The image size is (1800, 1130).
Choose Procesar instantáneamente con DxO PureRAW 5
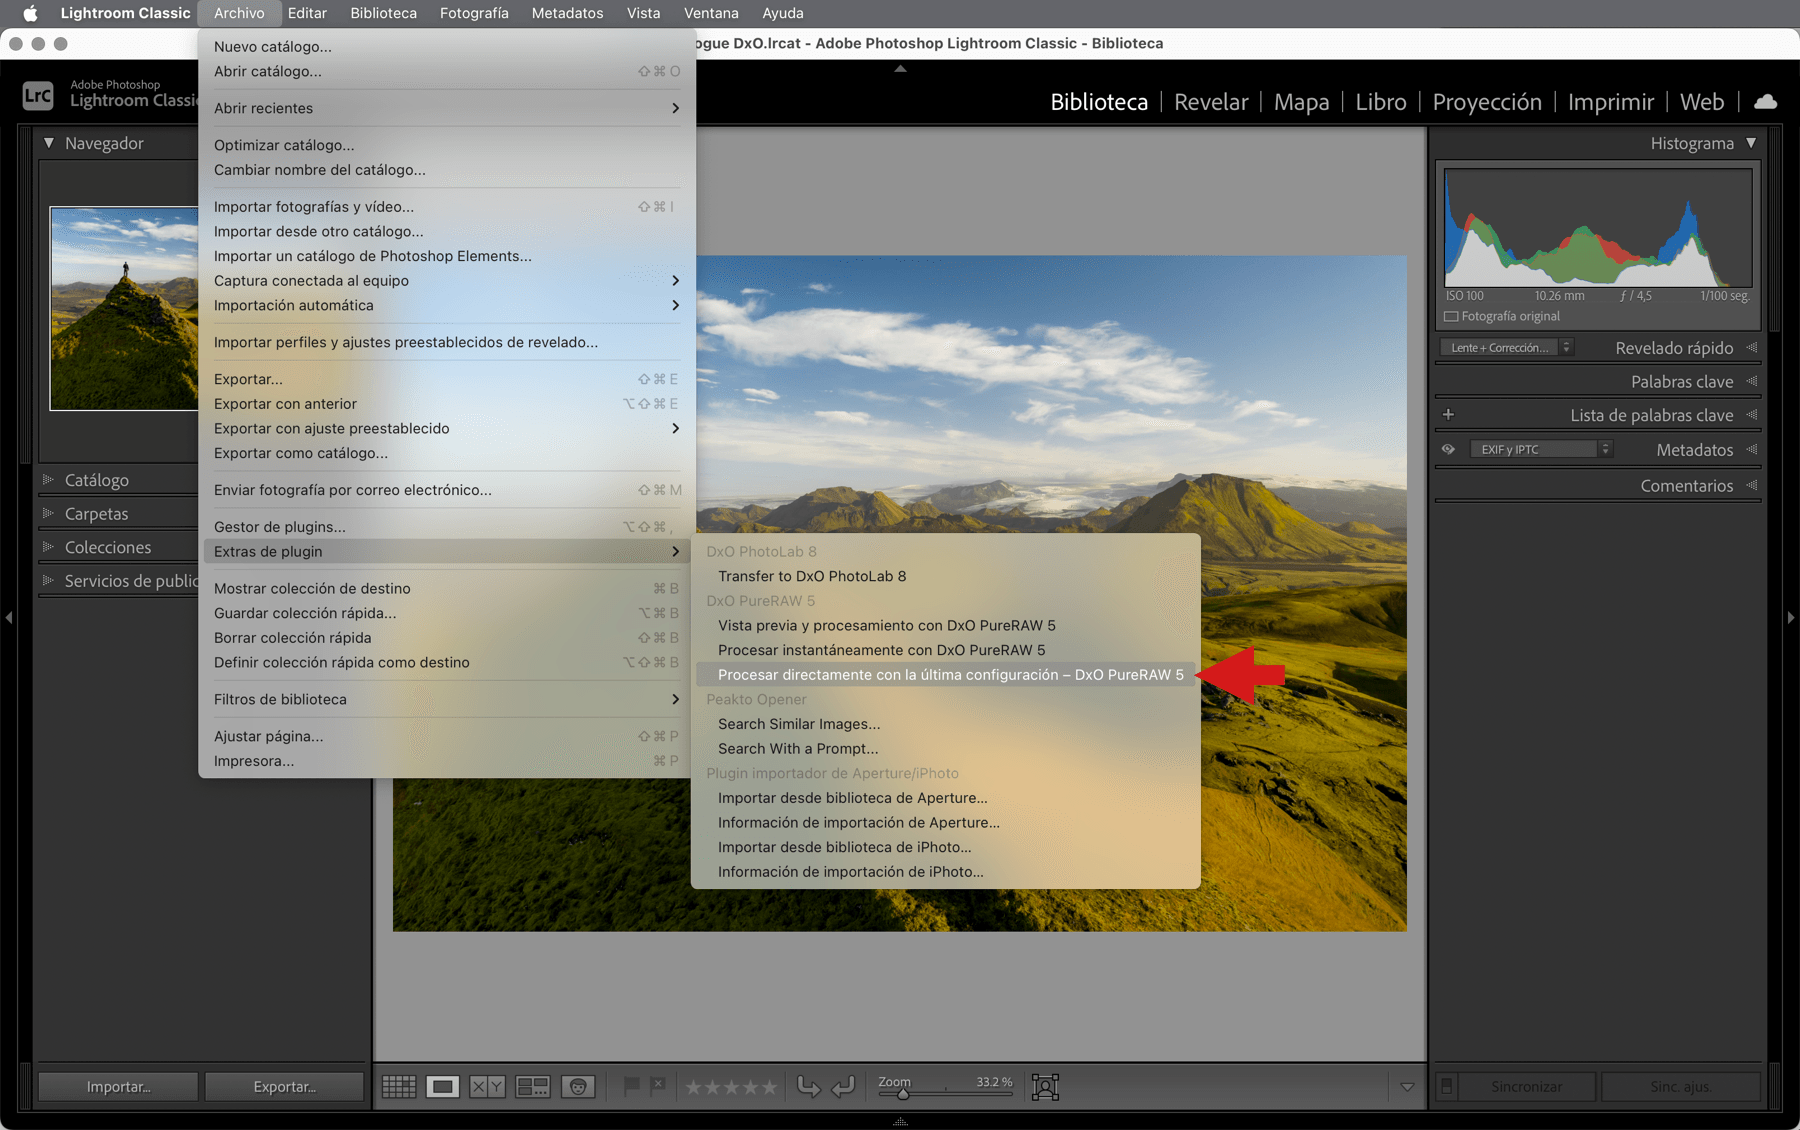pos(945,650)
